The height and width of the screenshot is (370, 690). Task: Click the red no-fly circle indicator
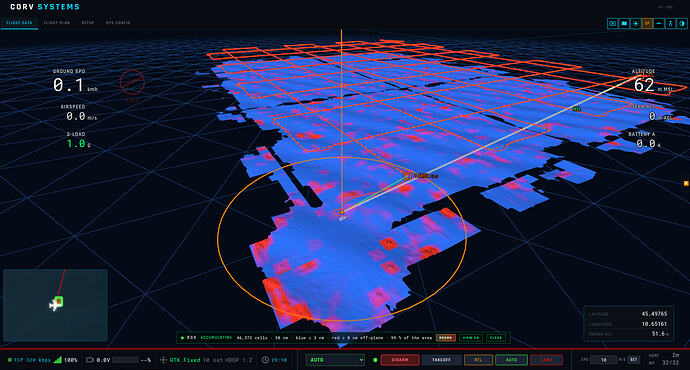[132, 82]
